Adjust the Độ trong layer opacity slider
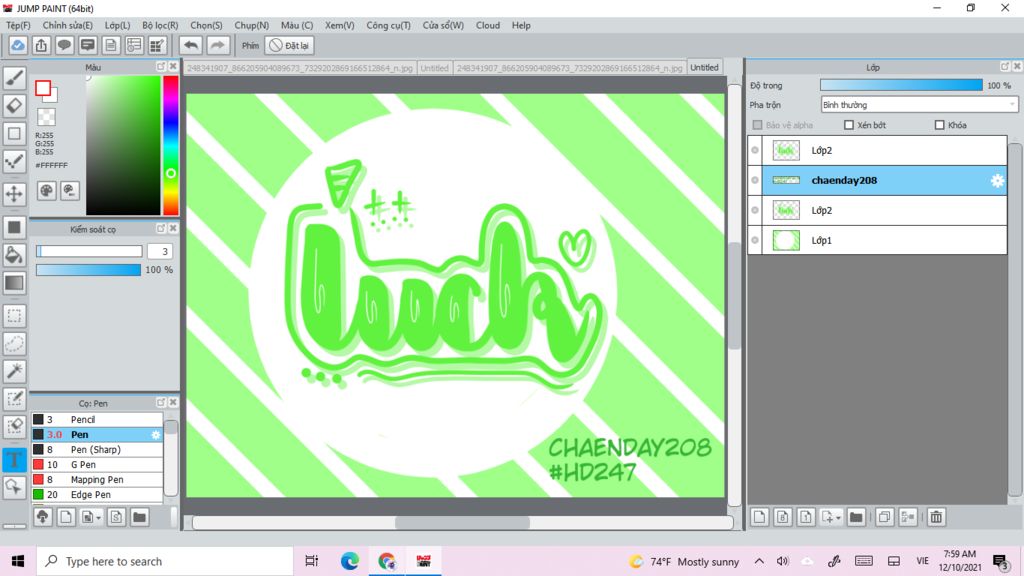 (901, 85)
